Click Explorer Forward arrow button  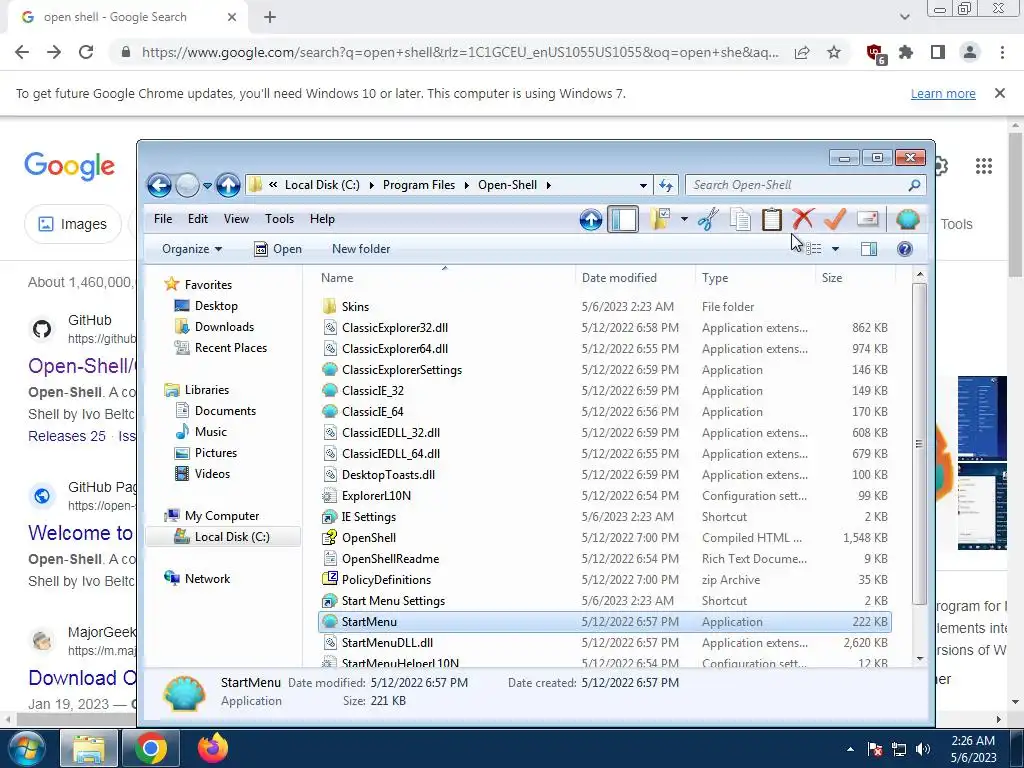tap(187, 185)
